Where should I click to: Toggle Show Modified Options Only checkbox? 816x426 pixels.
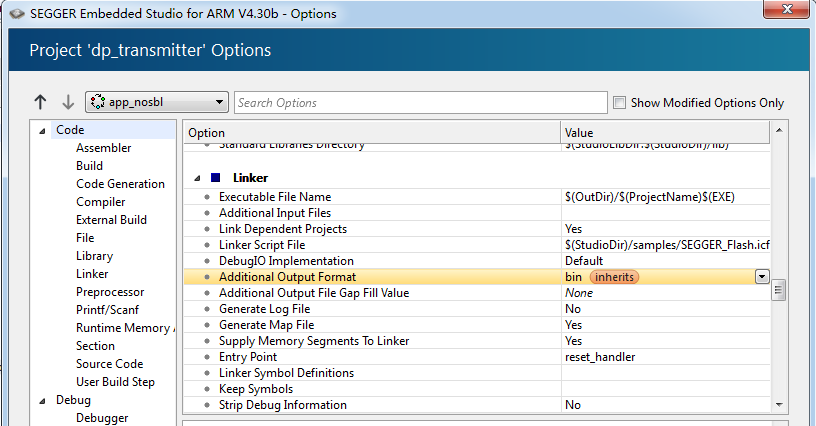619,102
